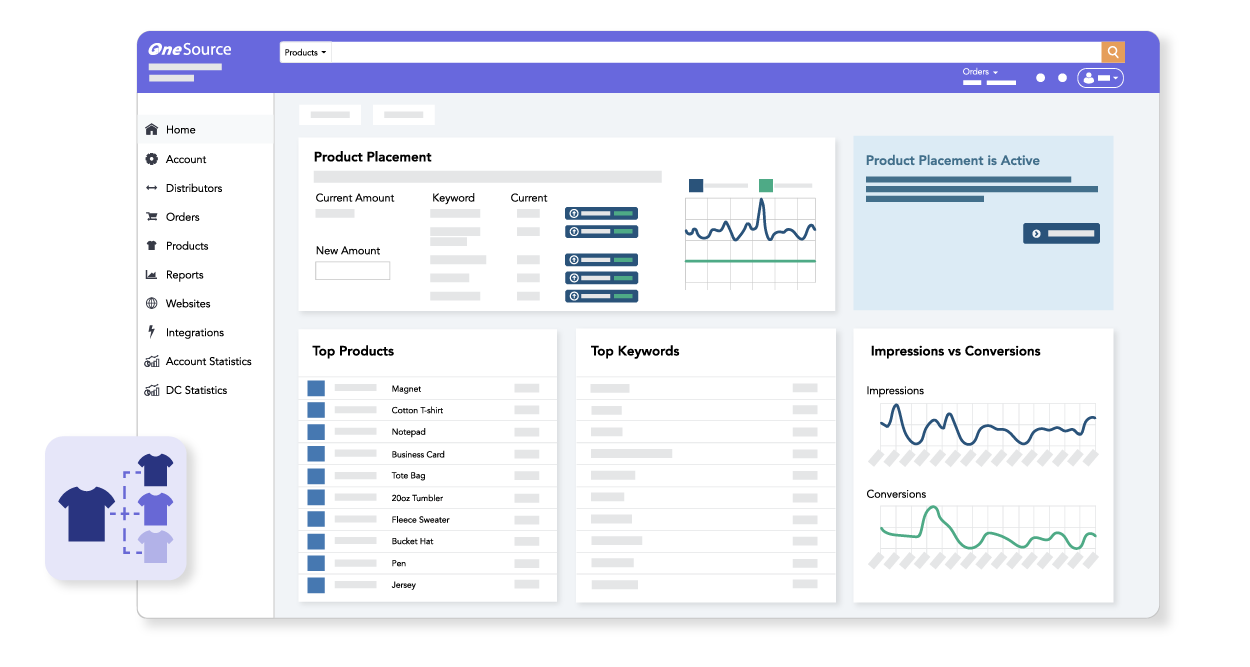The height and width of the screenshot is (667, 1250).
Task: Open Reports chart icon in sidebar
Action: 152,275
